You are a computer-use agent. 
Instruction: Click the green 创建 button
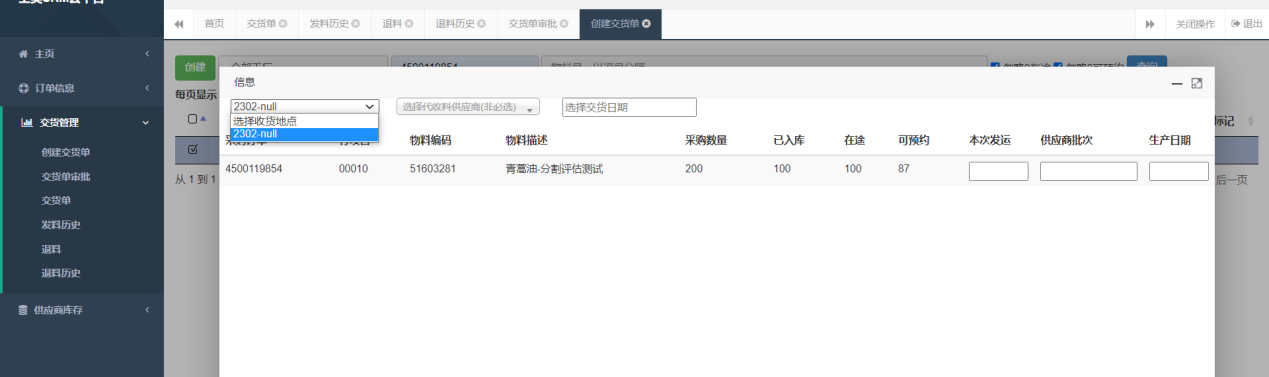(x=194, y=67)
